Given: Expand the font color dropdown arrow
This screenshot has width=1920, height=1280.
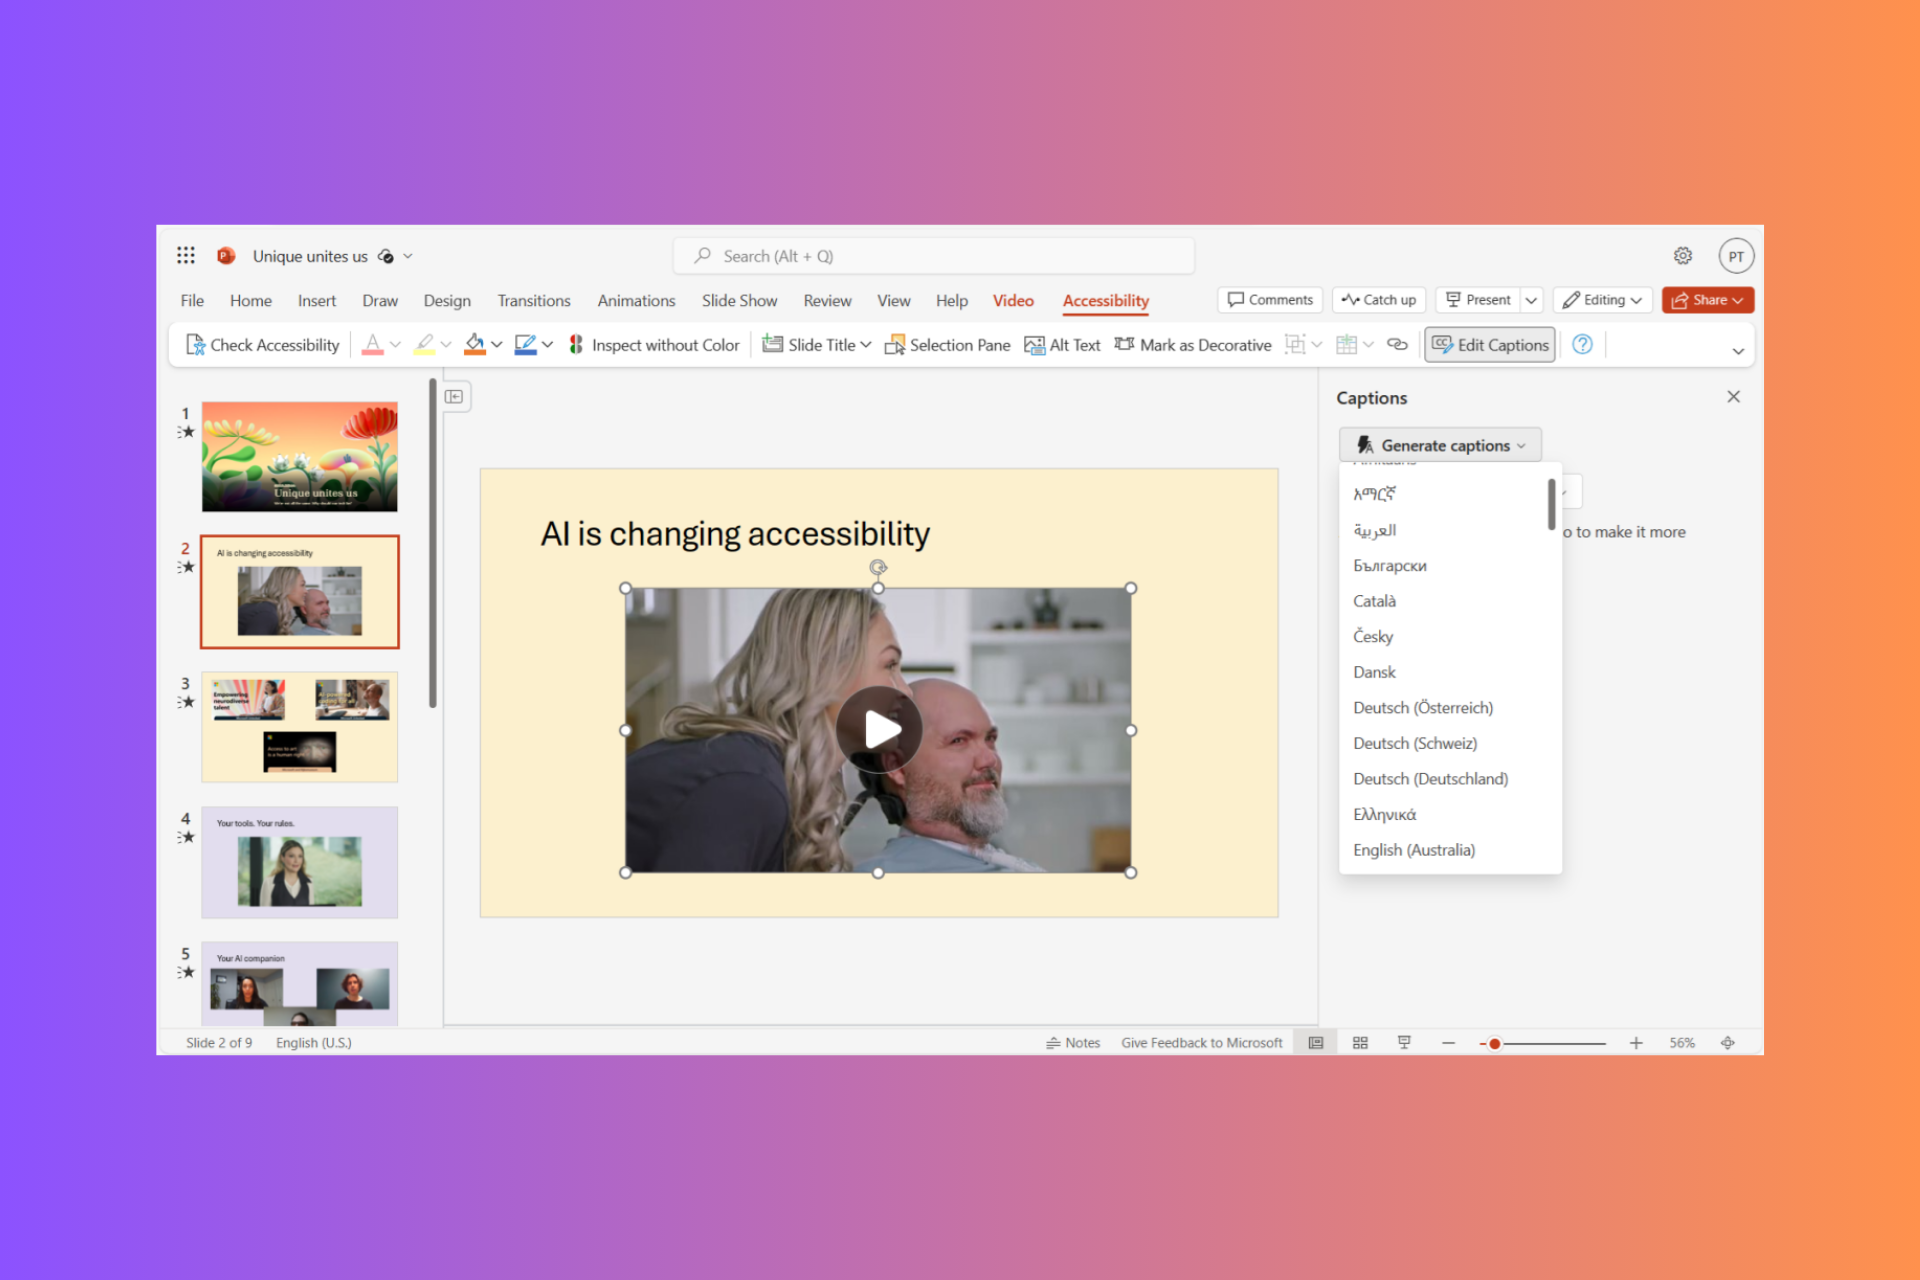Looking at the screenshot, I should tap(395, 345).
